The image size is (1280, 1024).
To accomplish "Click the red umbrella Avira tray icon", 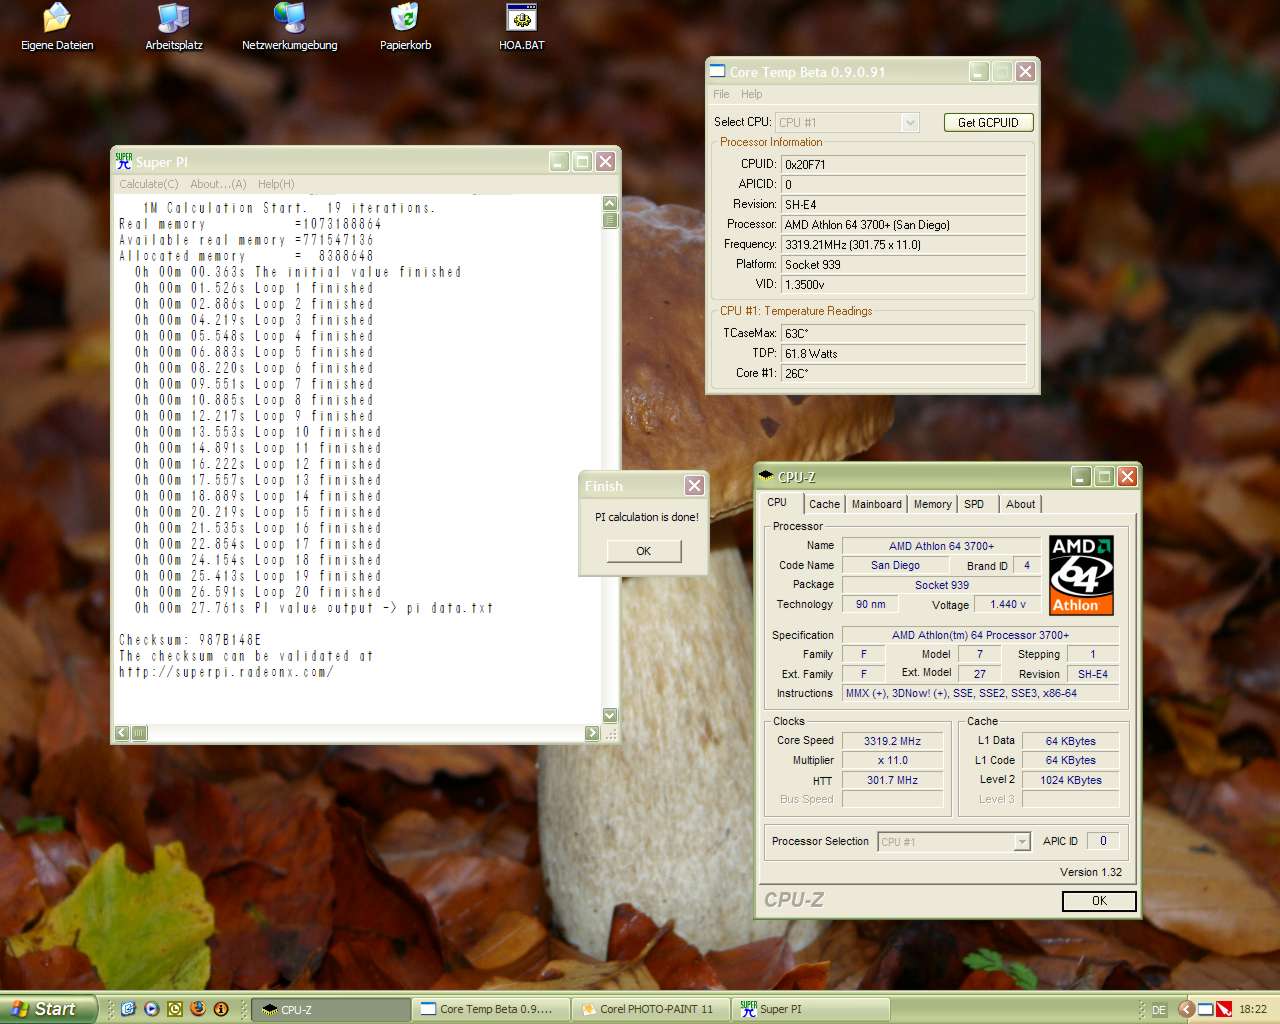I will 1223,1009.
